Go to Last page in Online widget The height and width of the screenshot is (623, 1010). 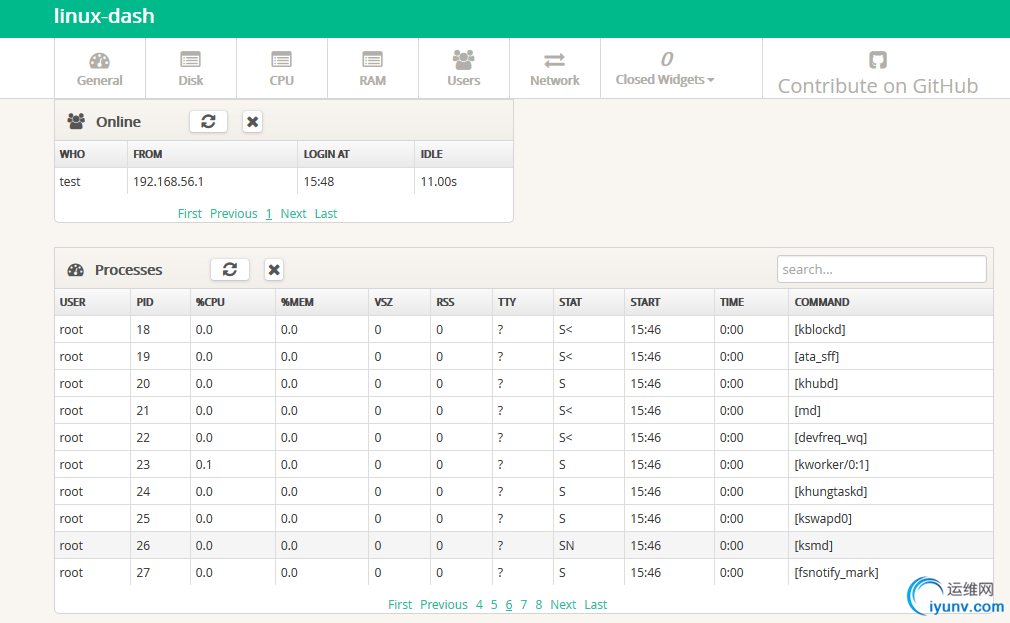326,213
